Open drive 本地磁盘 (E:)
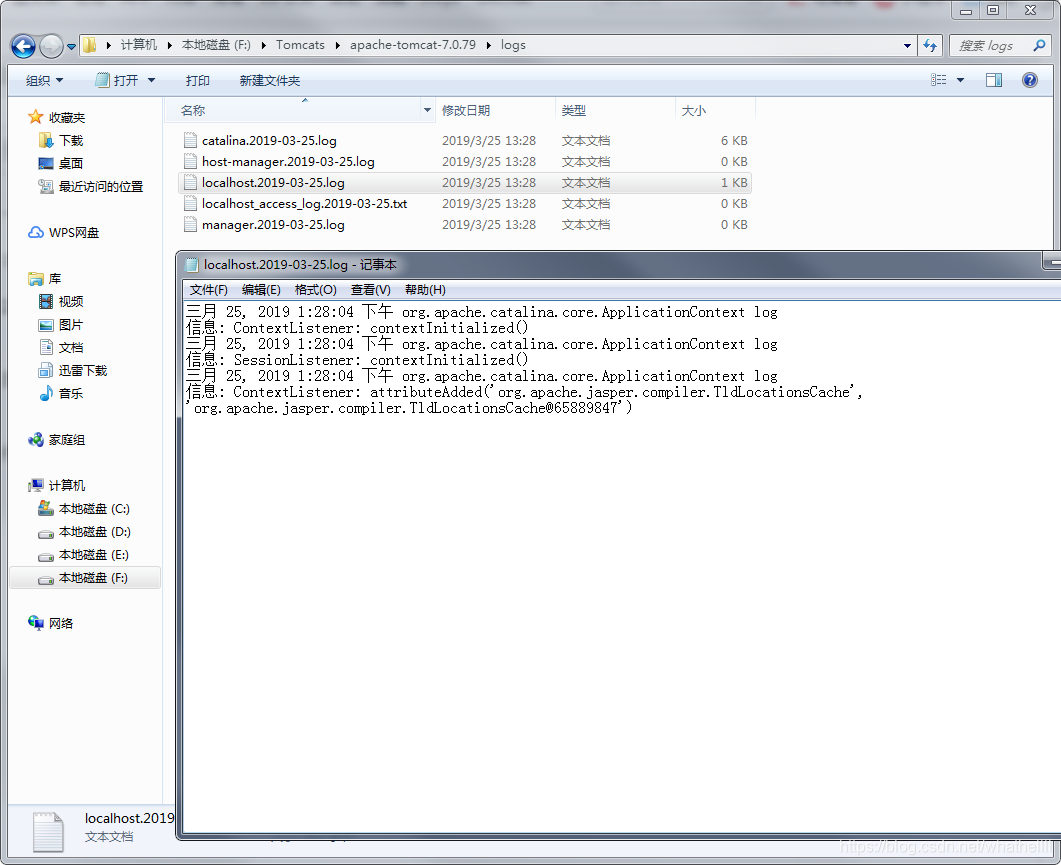1061x865 pixels. [93, 555]
